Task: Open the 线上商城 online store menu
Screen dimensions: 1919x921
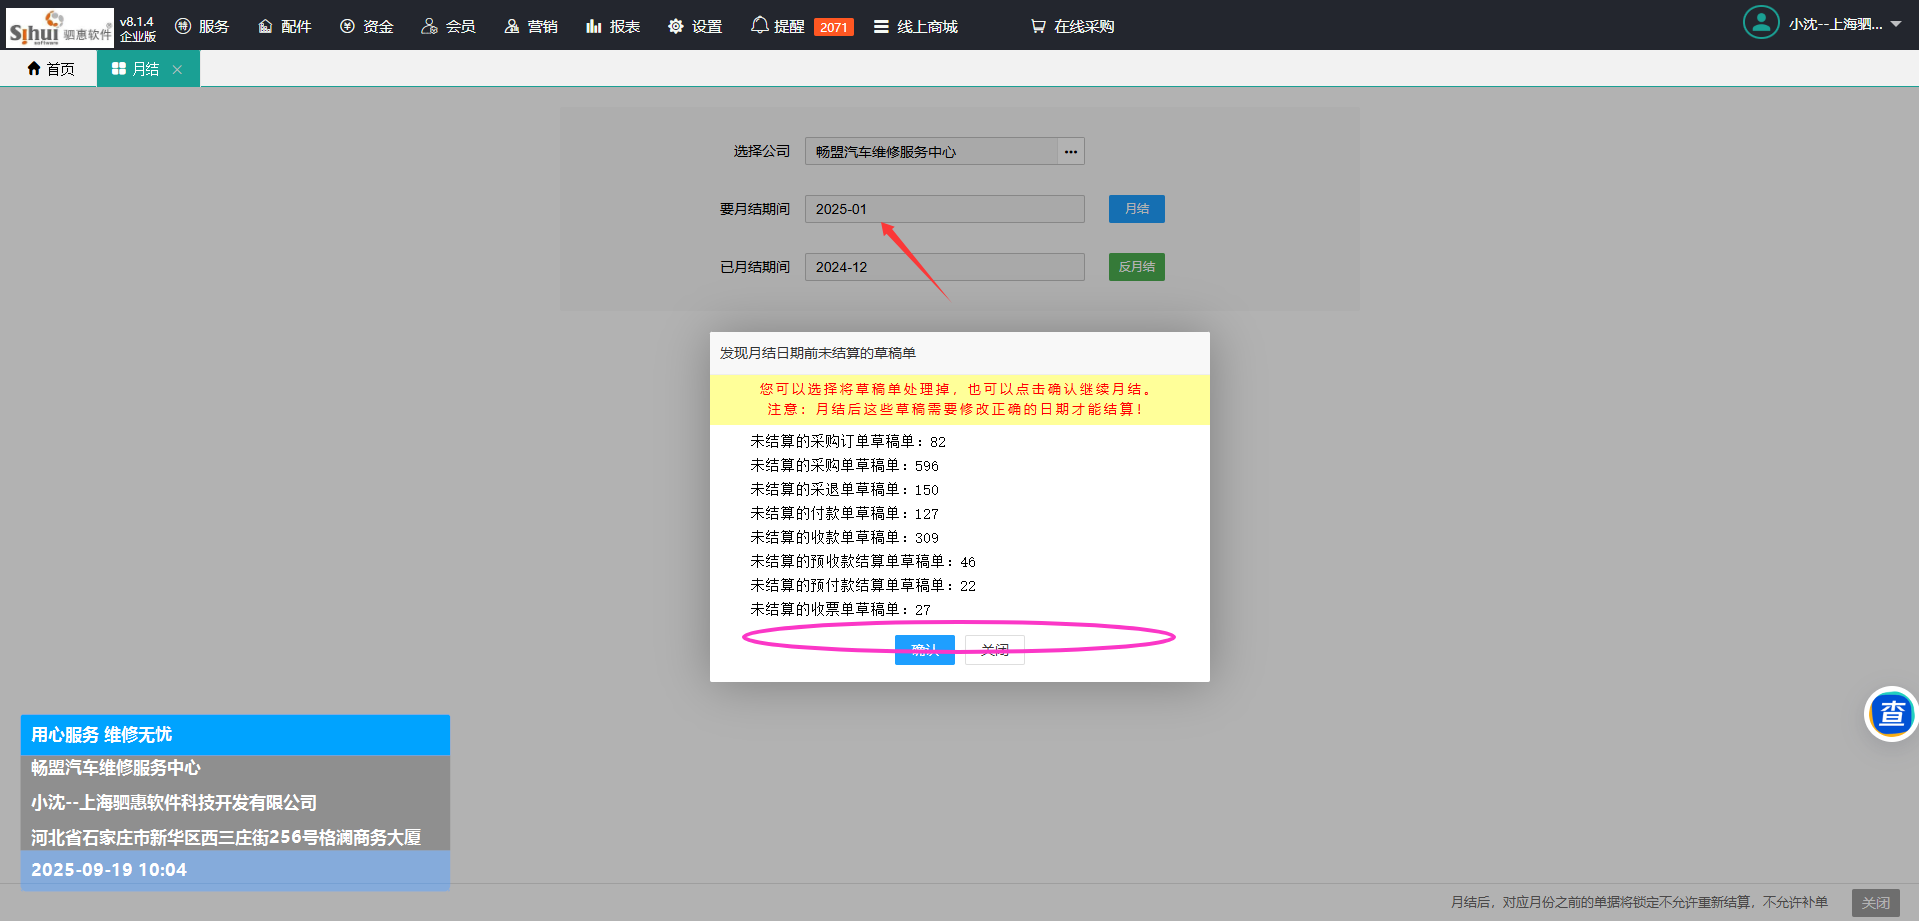Action: [x=916, y=26]
